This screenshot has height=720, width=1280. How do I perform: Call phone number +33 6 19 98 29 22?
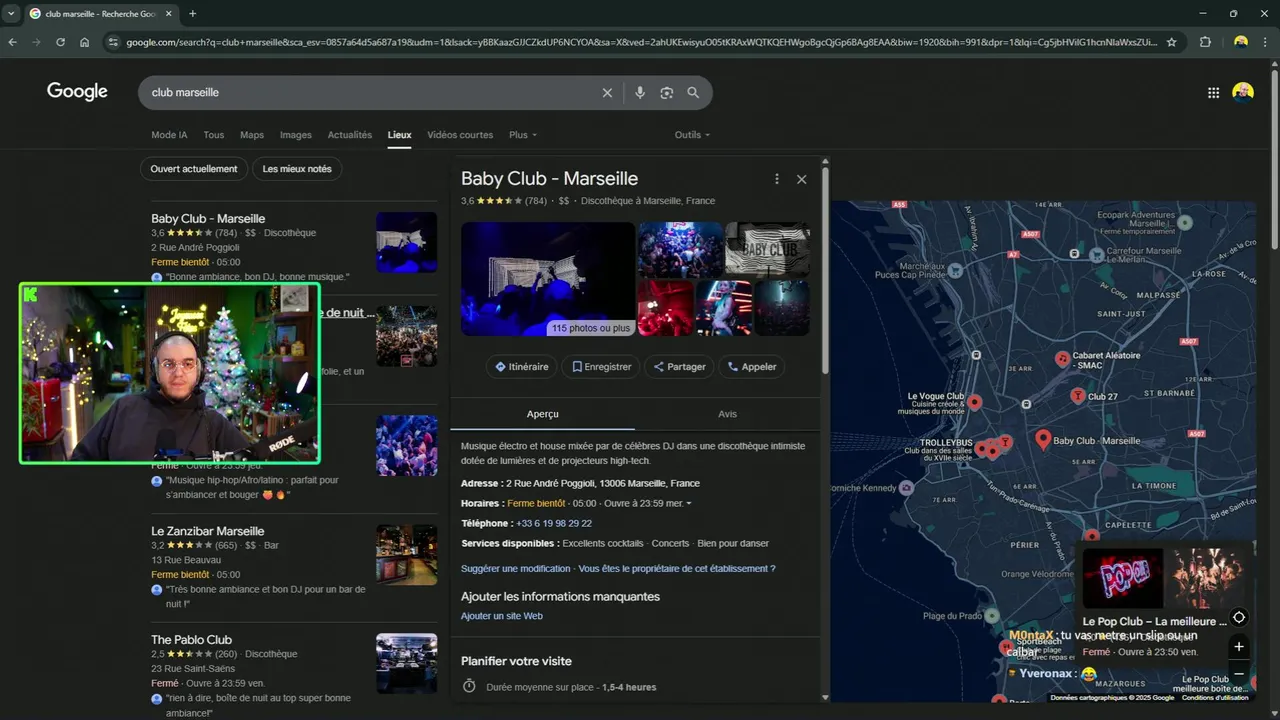554,523
